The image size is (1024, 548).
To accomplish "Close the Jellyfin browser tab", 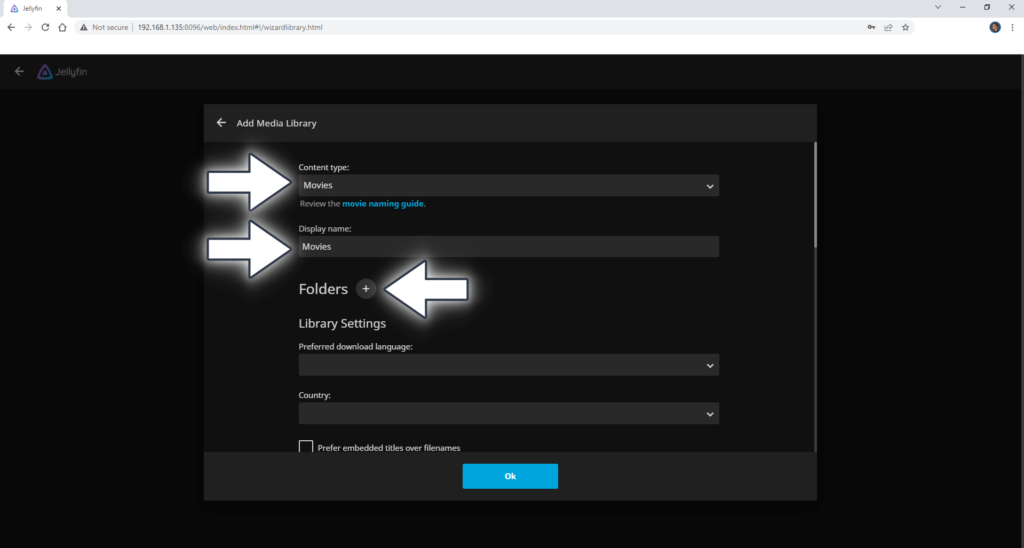I will pyautogui.click(x=58, y=8).
